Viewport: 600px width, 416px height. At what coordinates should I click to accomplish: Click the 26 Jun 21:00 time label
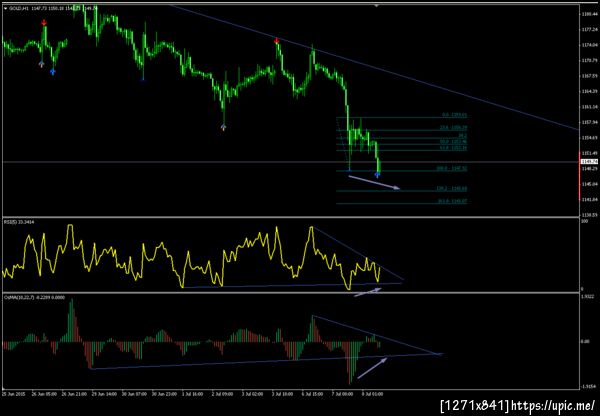click(73, 393)
